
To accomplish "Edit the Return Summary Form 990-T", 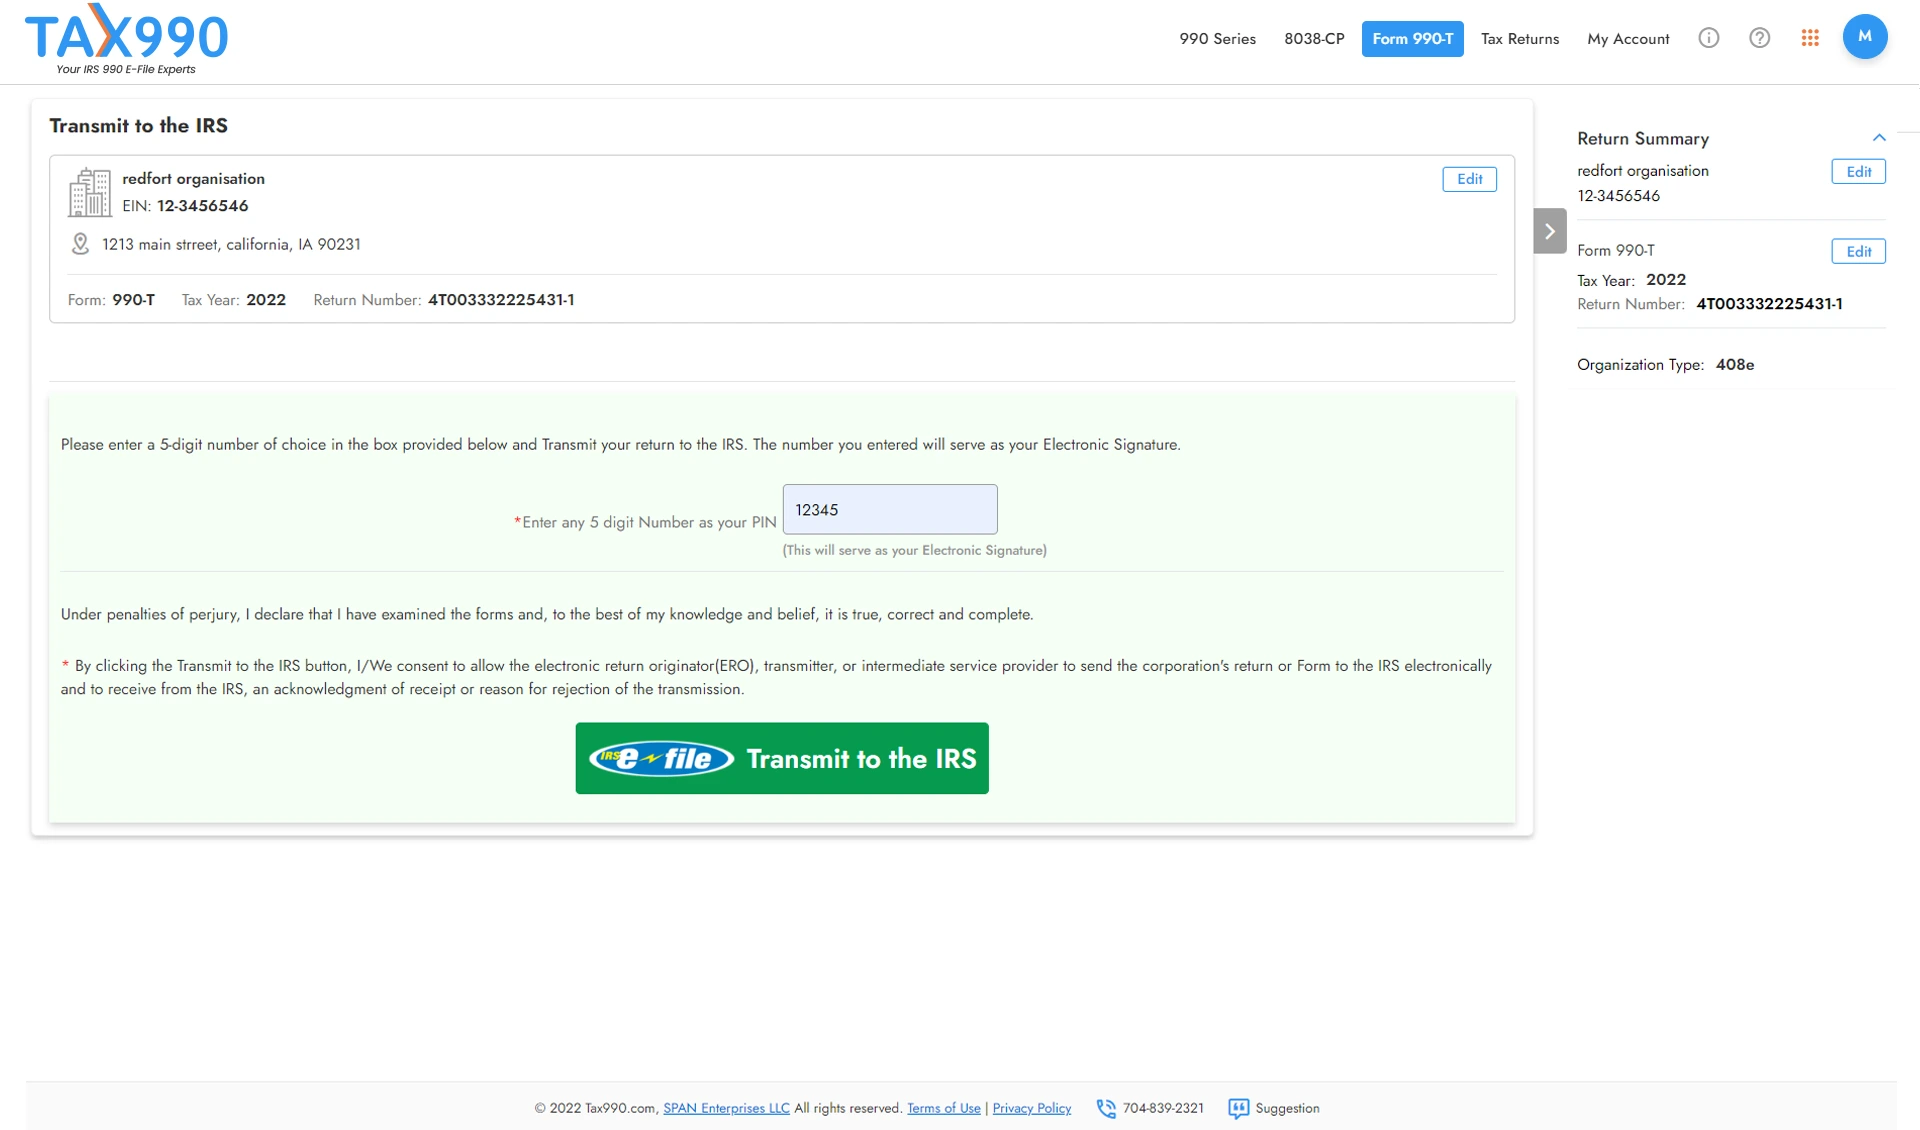I will 1858,250.
